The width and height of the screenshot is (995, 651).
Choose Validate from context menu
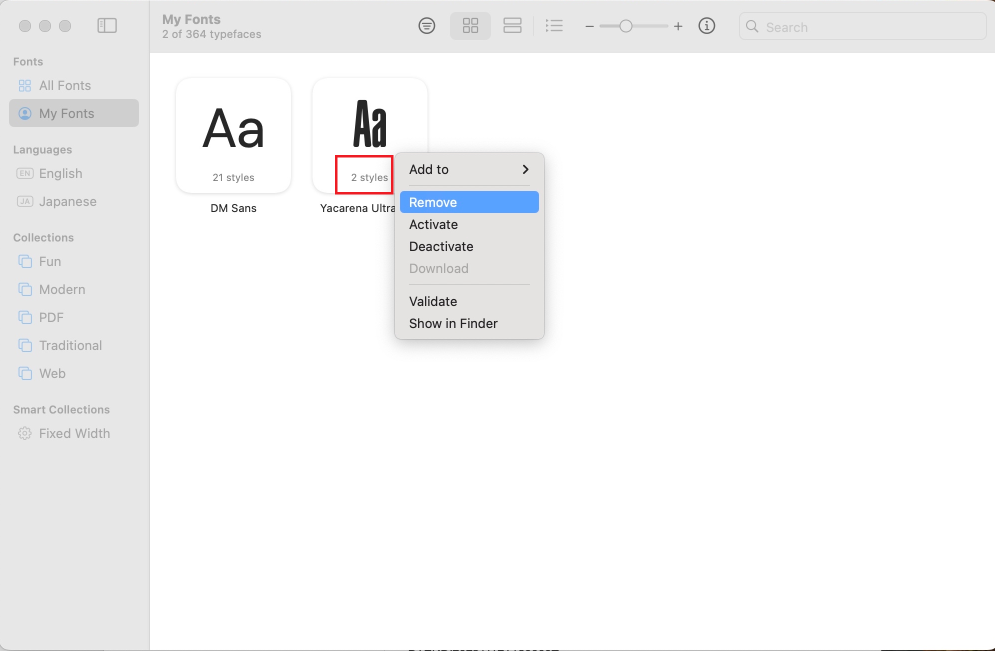[470, 301]
